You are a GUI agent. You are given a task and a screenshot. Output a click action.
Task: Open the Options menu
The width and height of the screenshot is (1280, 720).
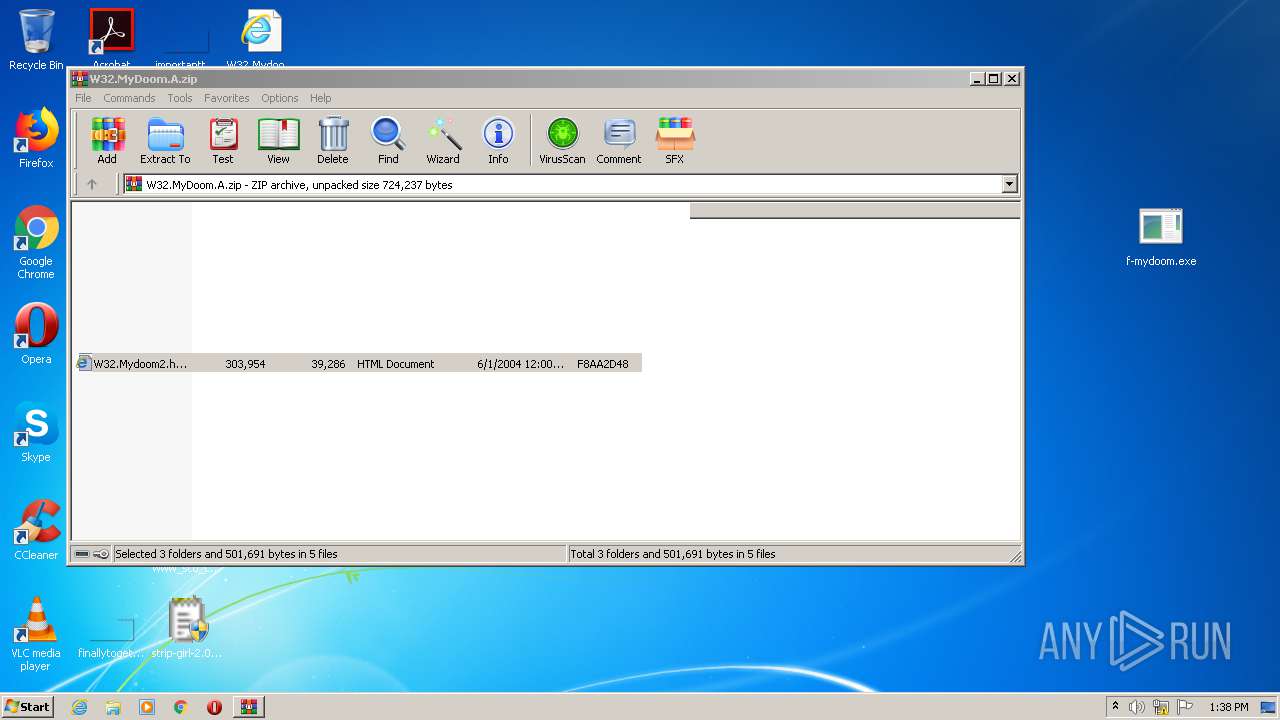click(x=280, y=98)
